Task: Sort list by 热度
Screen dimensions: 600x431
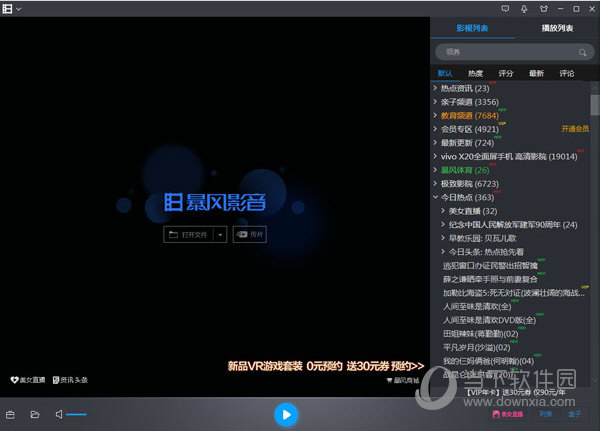Action: pyautogui.click(x=476, y=73)
